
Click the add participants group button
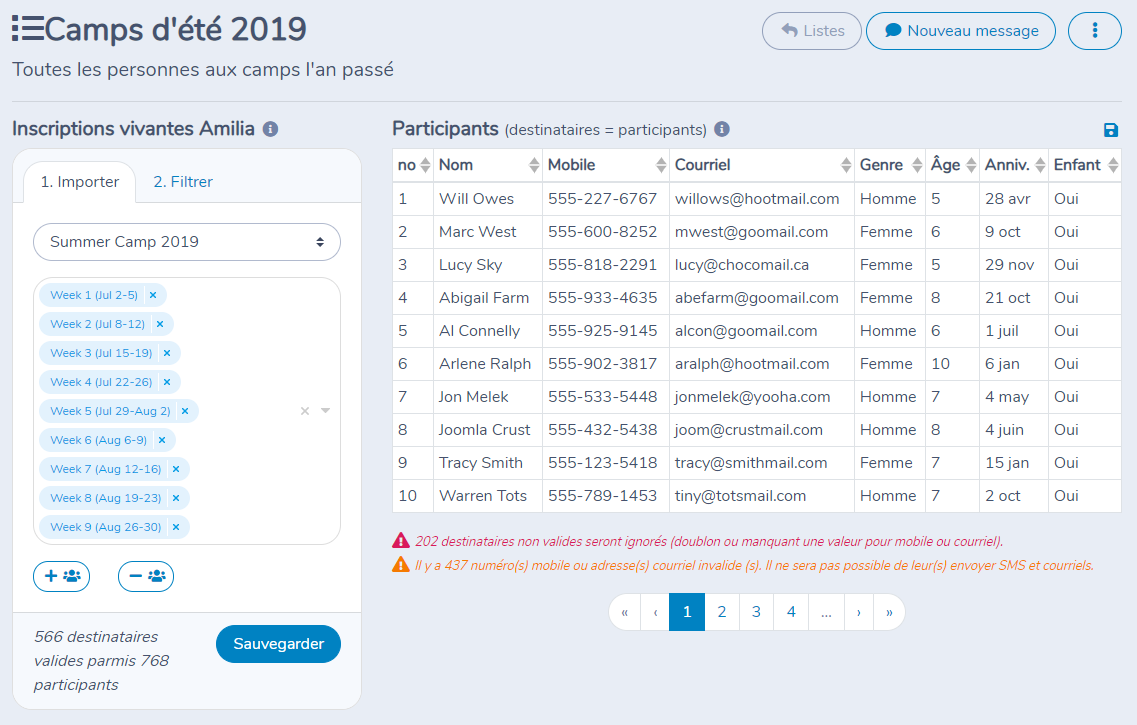pyautogui.click(x=62, y=576)
